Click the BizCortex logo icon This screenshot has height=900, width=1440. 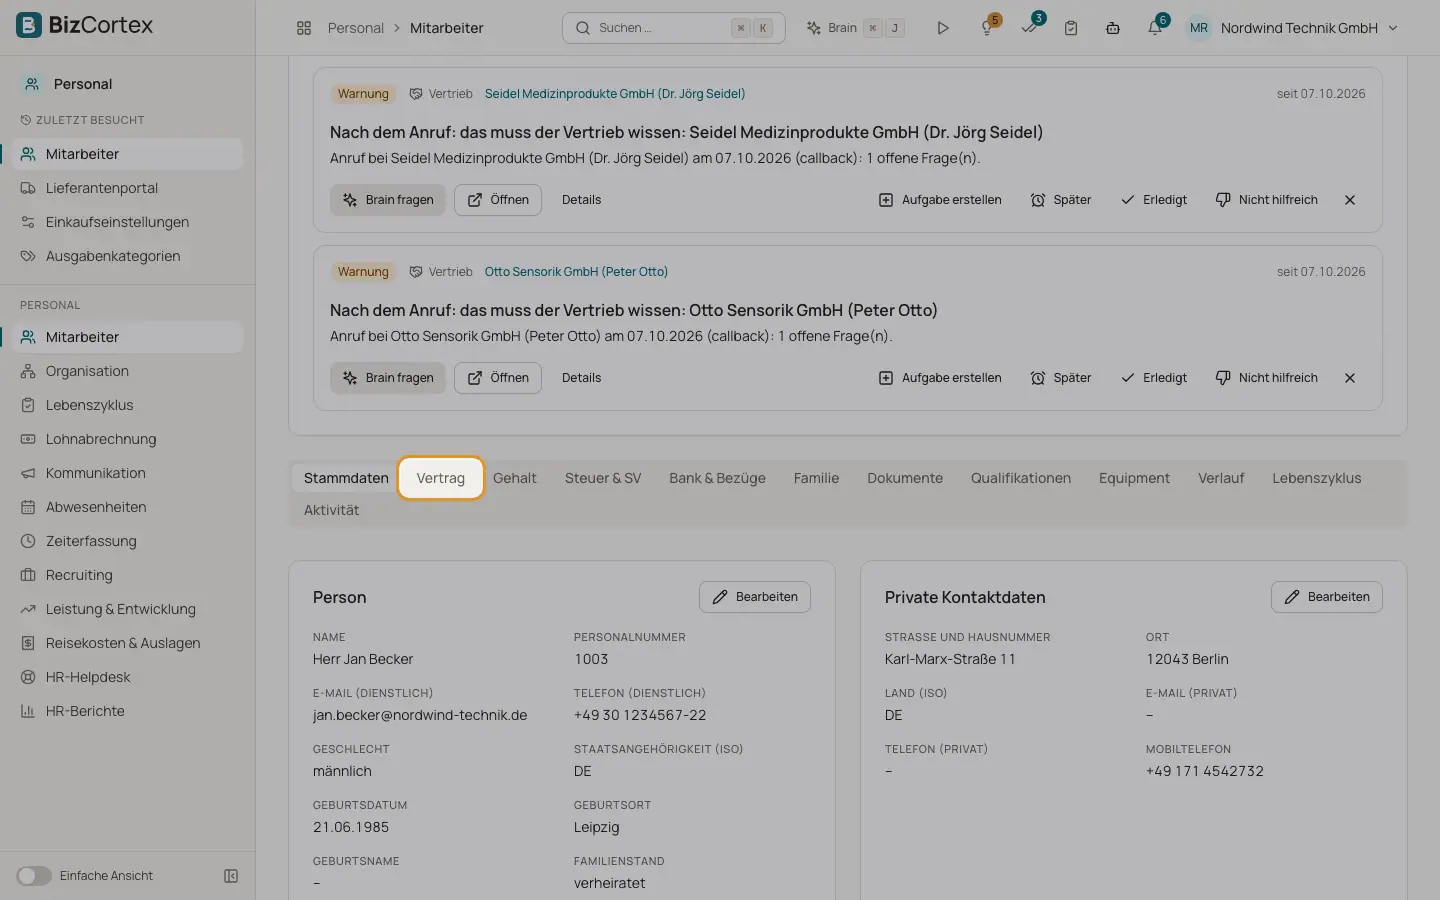[x=29, y=25]
